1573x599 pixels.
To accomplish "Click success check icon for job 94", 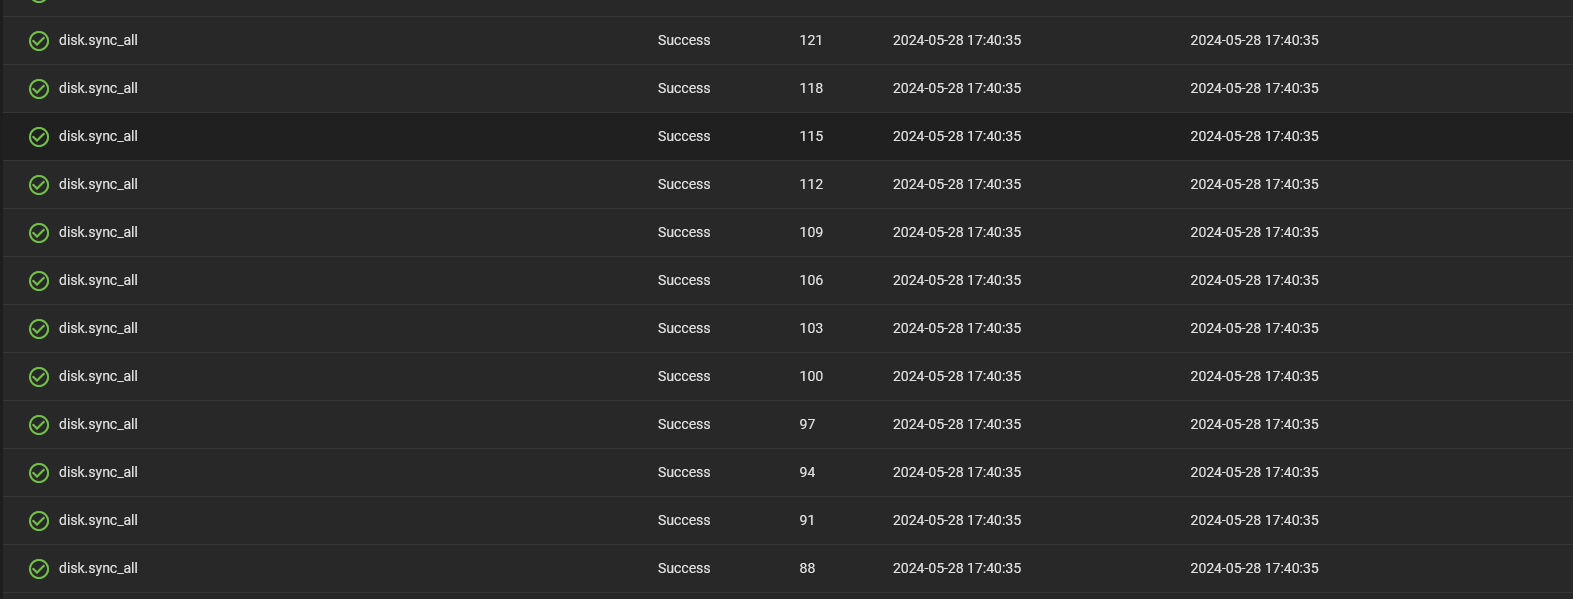I will coord(39,473).
